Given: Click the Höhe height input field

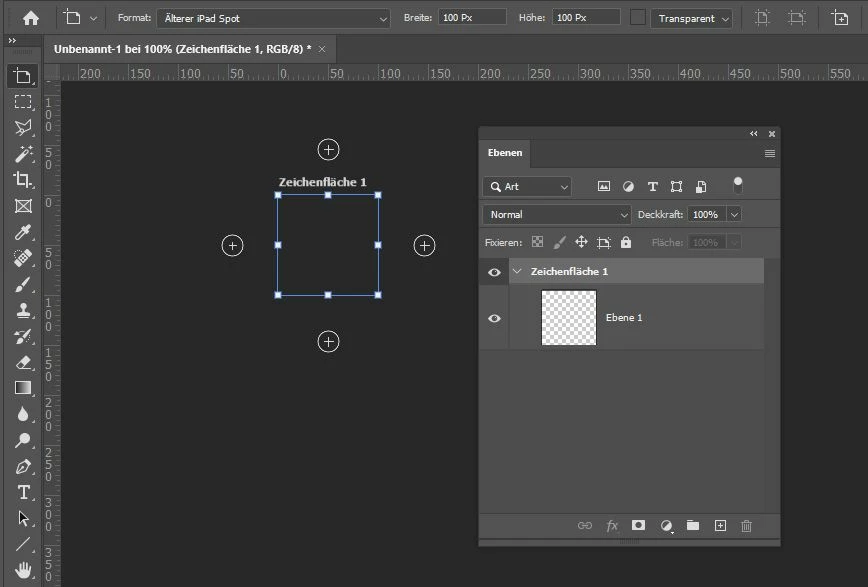Looking at the screenshot, I should [x=586, y=17].
